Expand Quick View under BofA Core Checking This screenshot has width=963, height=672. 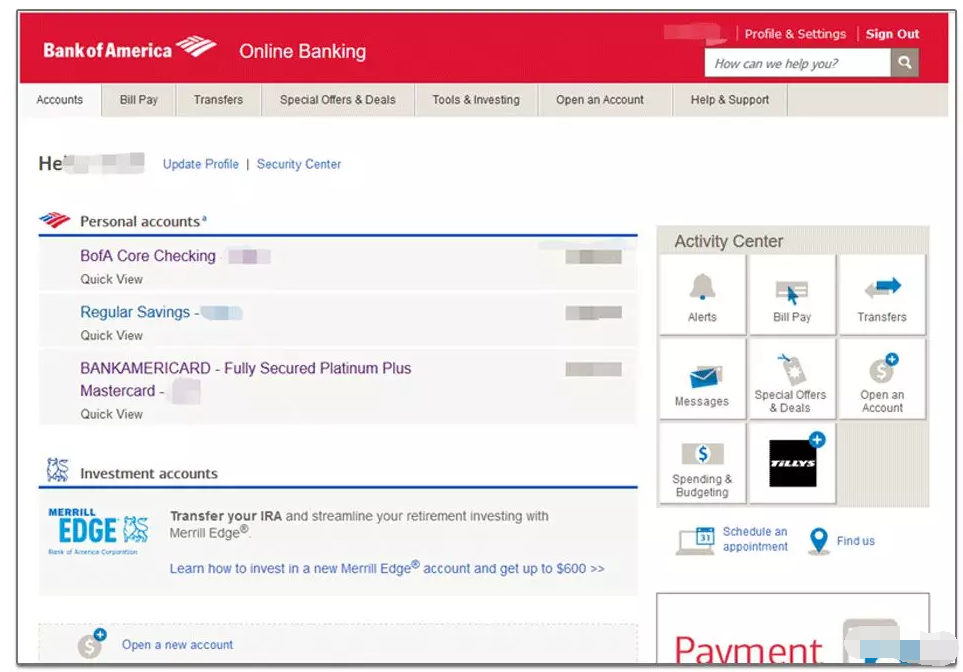112,279
